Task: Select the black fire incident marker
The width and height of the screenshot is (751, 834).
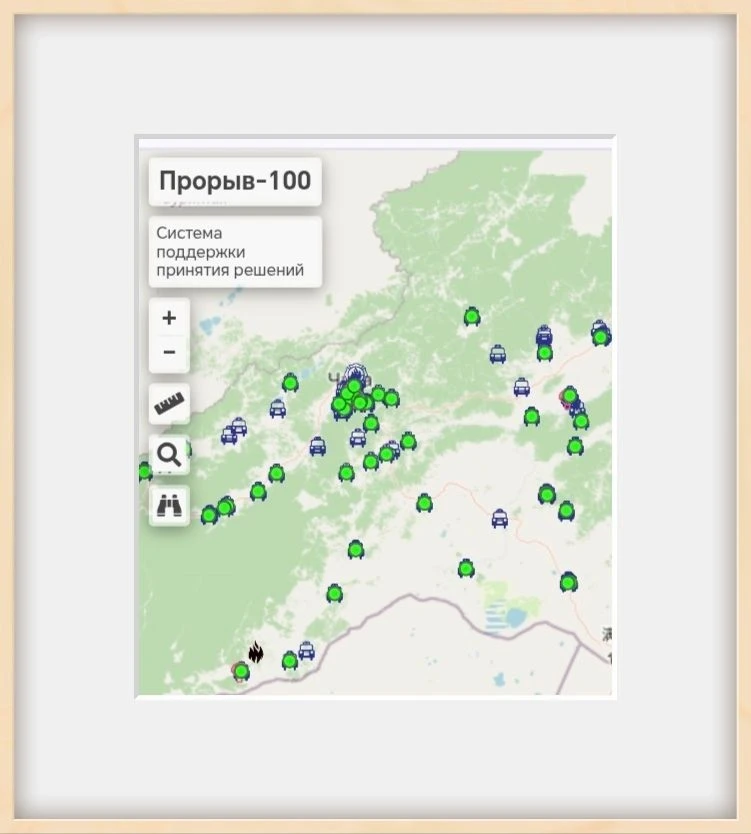Action: tap(256, 652)
